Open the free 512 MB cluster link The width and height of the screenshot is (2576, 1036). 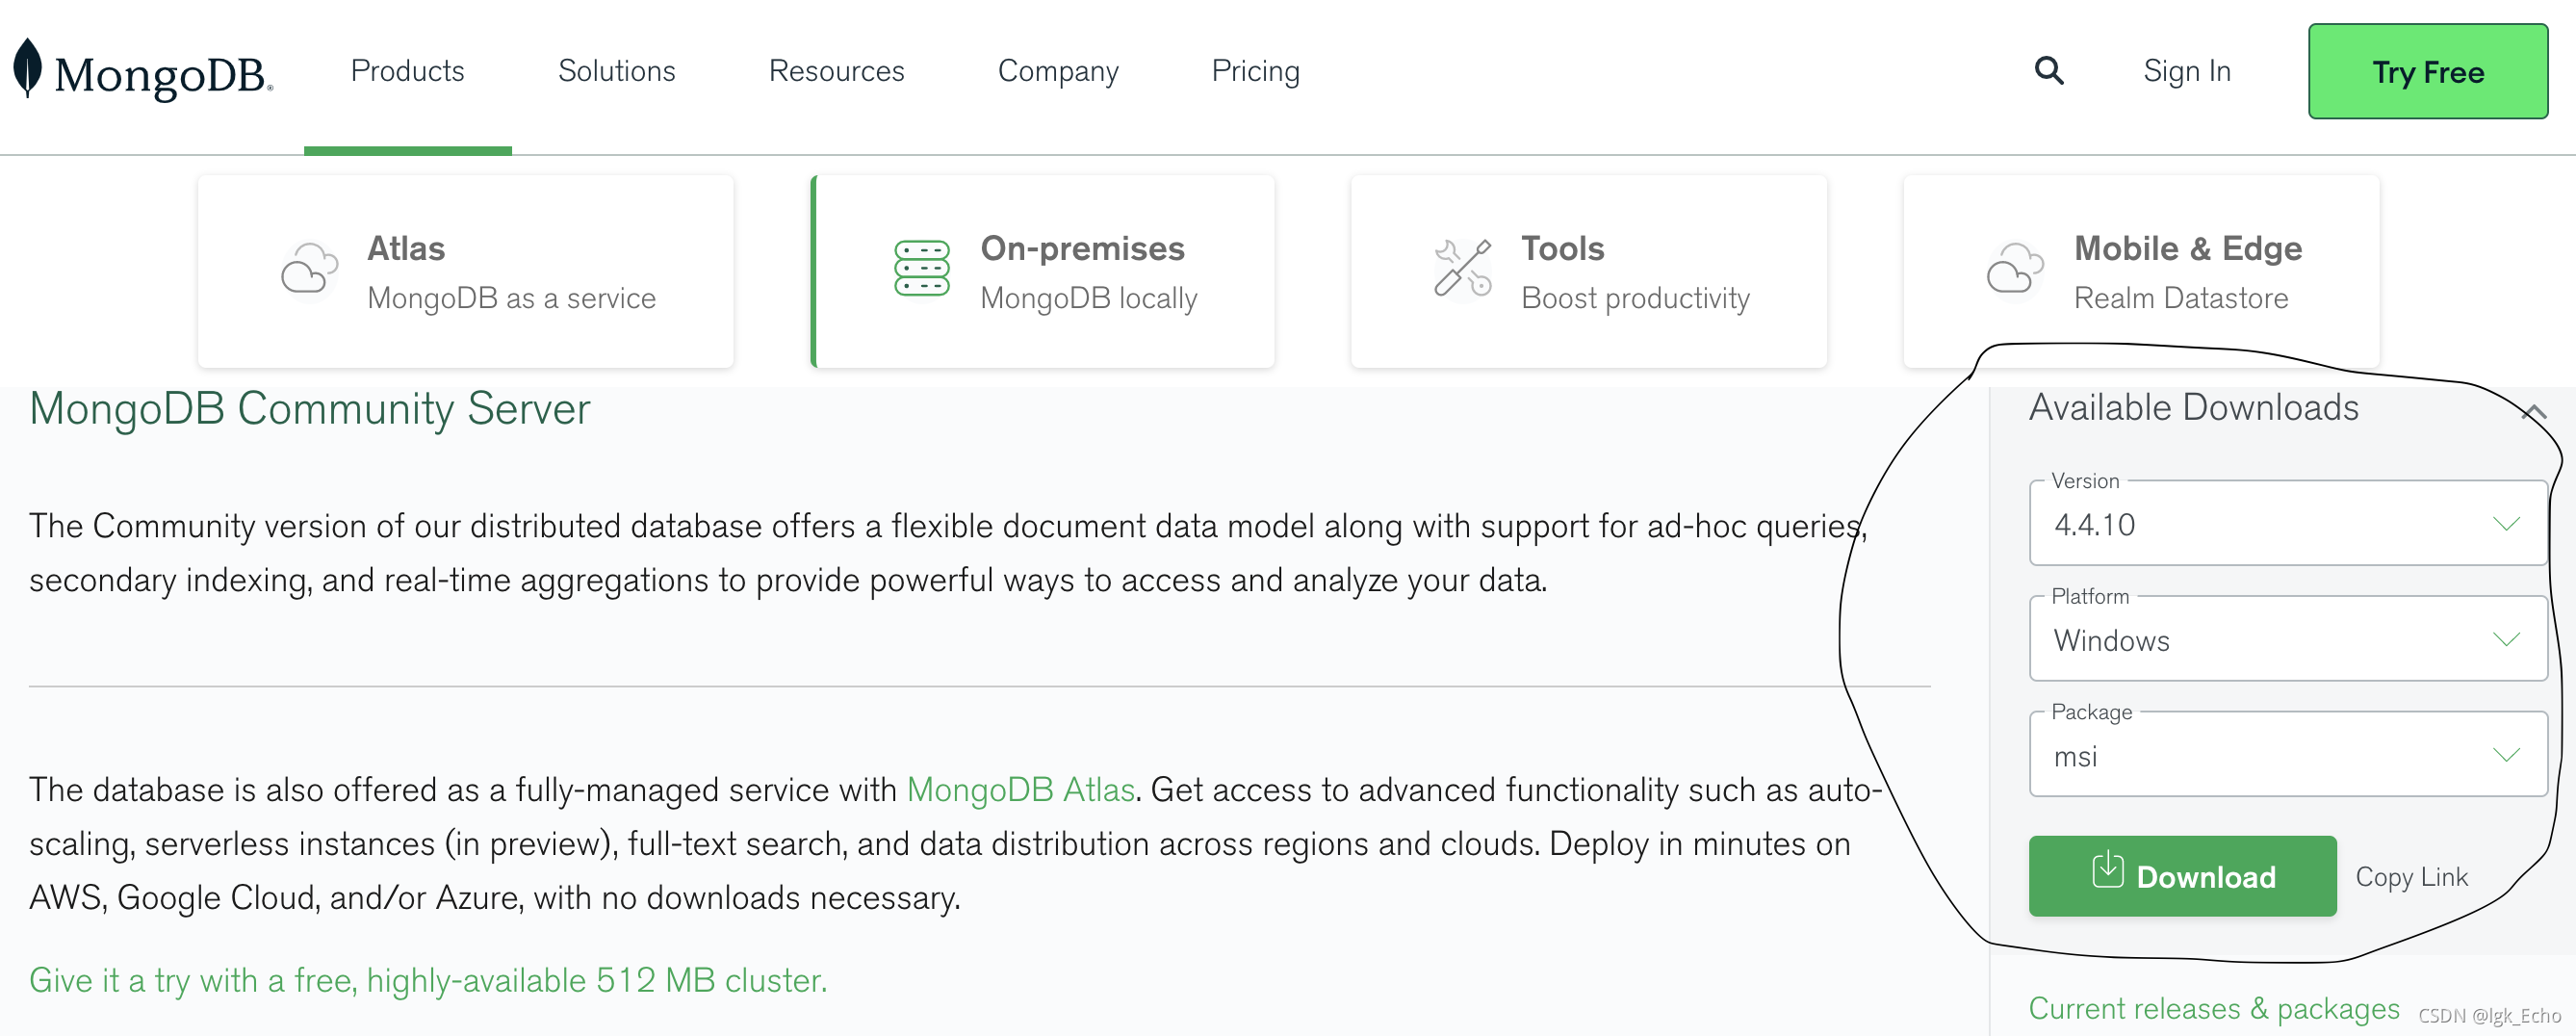[x=428, y=980]
